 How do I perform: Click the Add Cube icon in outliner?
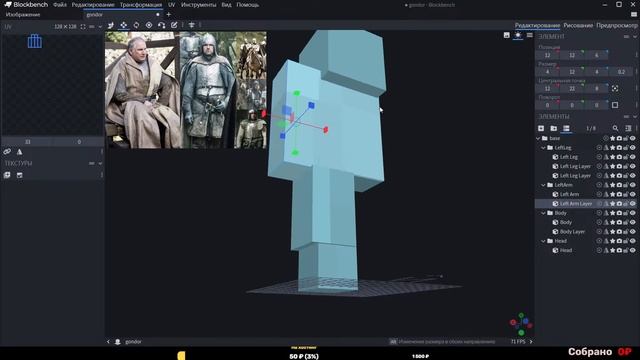click(x=541, y=128)
